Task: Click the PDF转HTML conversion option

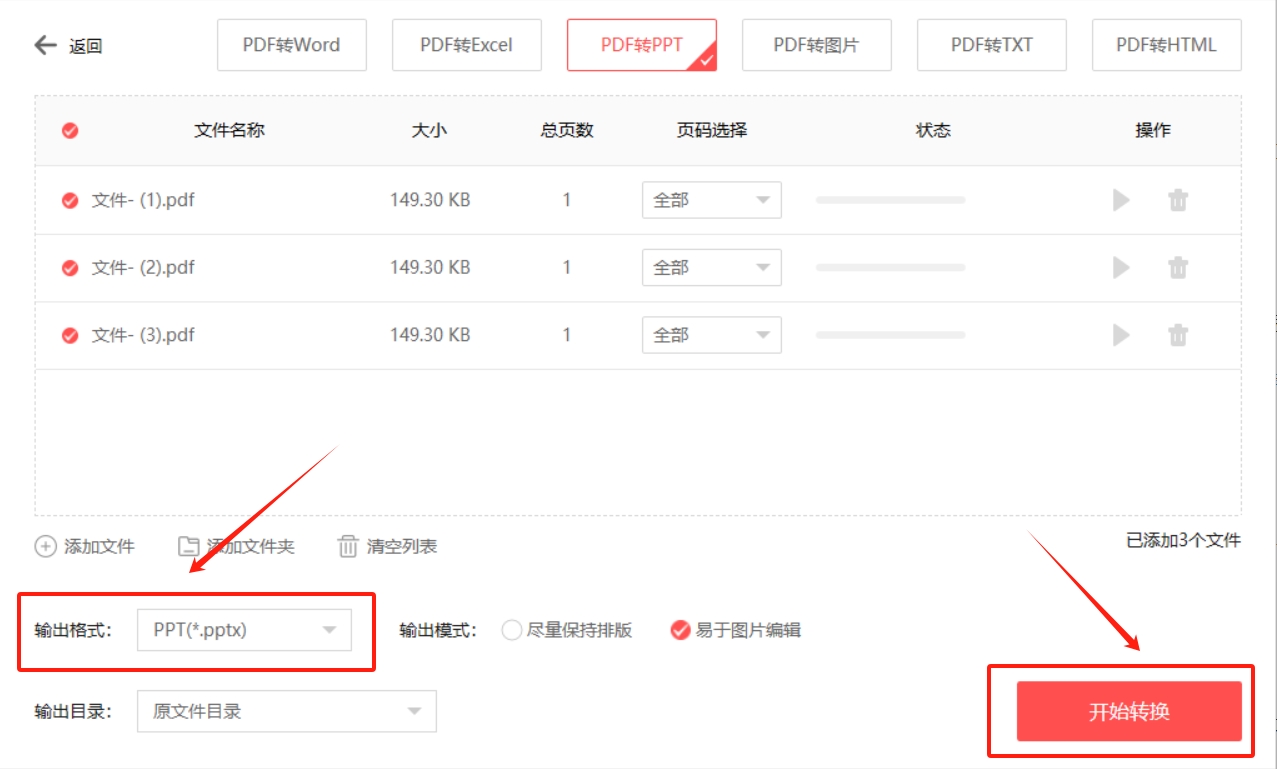Action: pos(1166,44)
